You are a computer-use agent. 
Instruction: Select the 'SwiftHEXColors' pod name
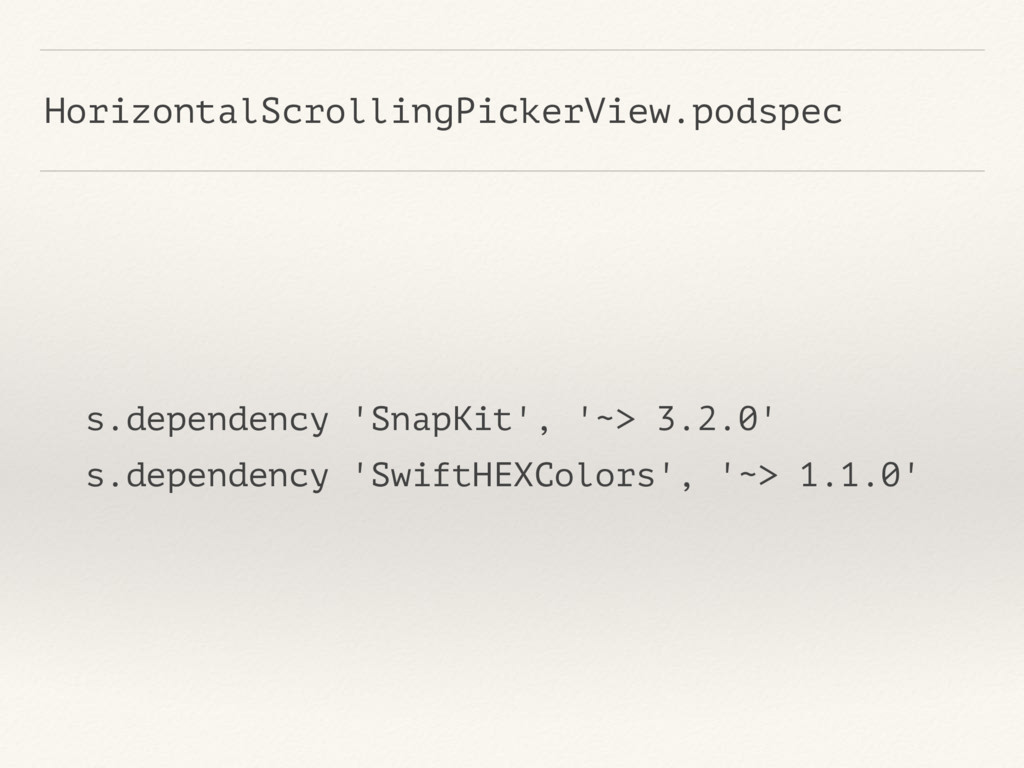pos(514,475)
